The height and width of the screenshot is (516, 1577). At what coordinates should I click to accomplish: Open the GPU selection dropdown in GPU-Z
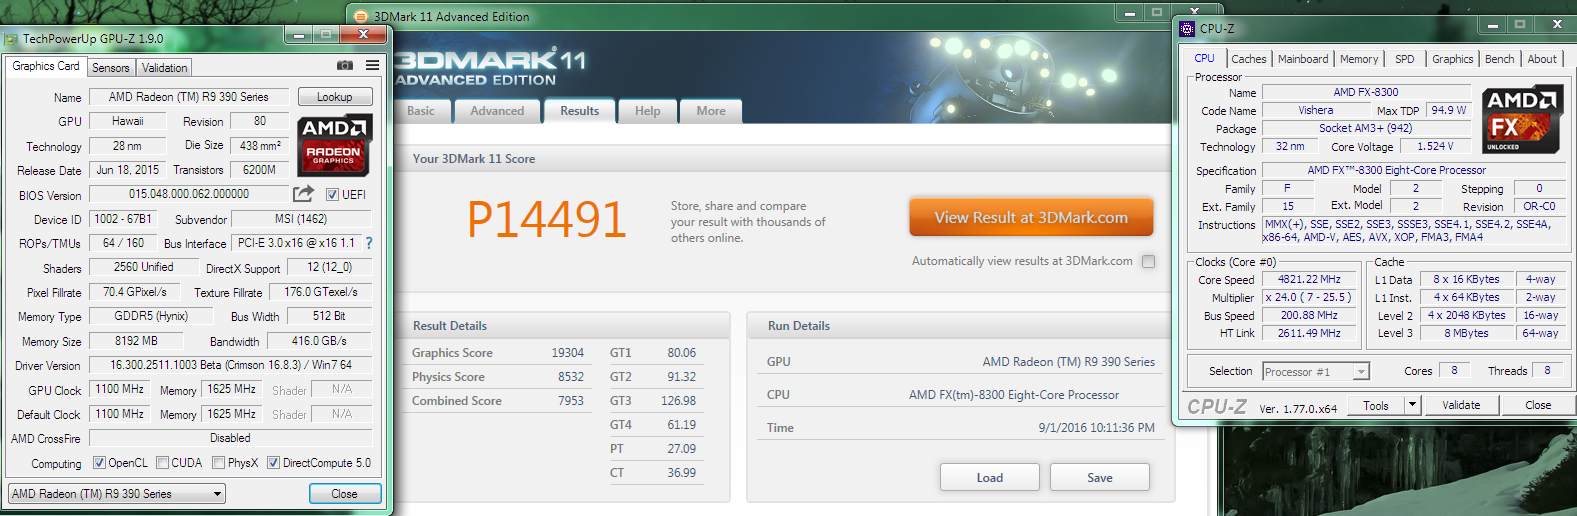[117, 494]
